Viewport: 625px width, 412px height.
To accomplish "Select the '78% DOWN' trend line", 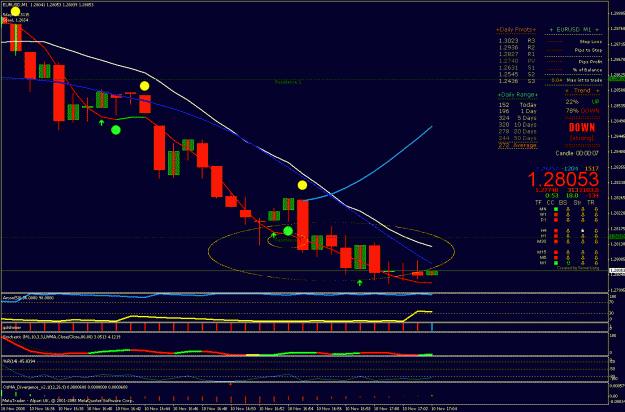I will (x=582, y=110).
